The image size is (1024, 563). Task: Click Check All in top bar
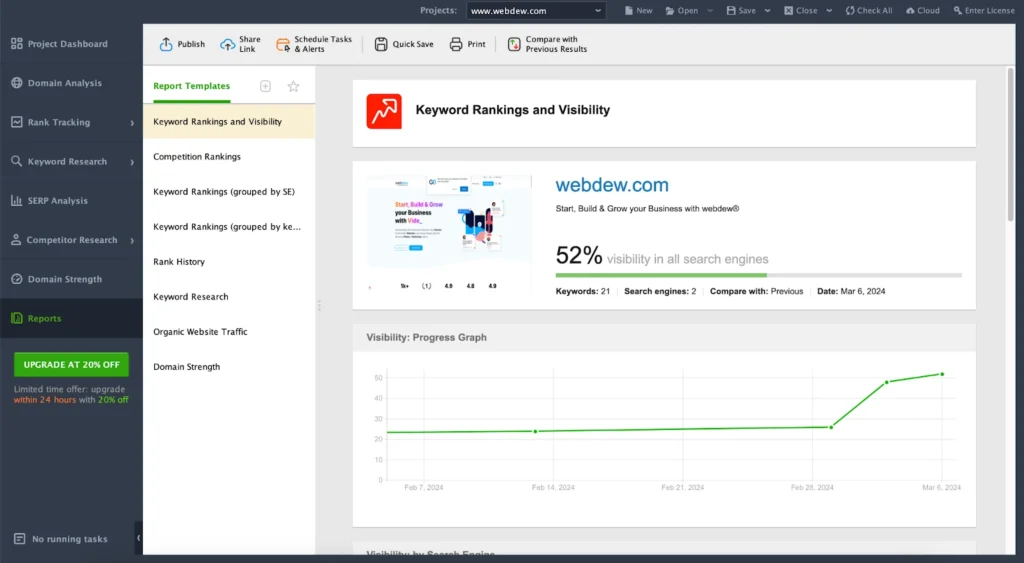867,11
